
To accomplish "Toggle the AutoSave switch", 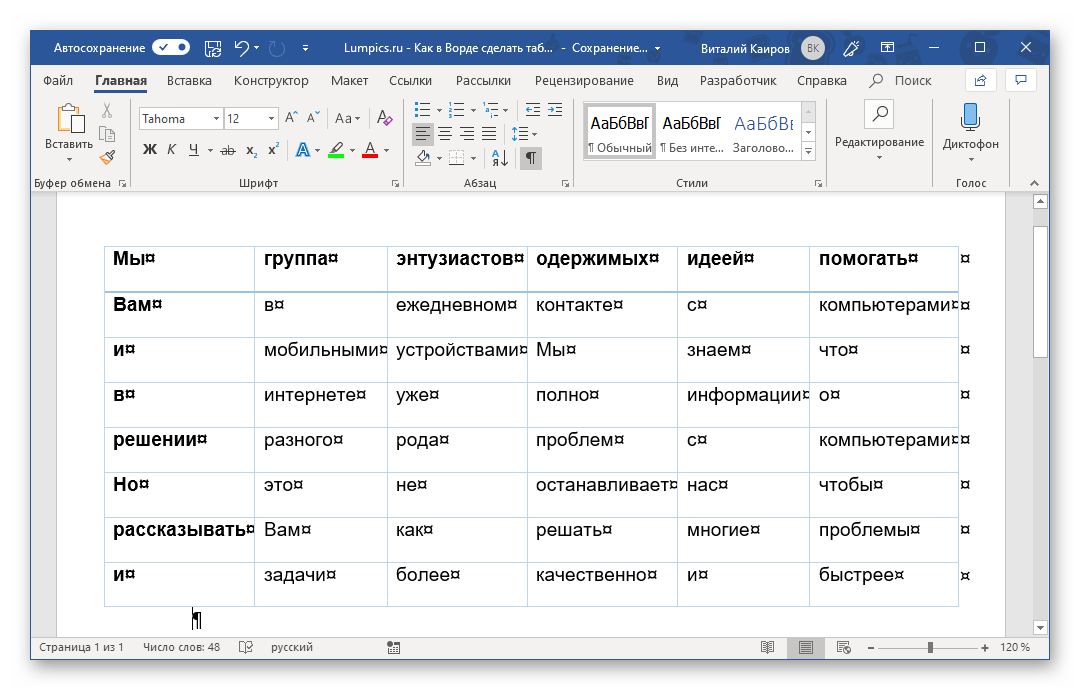I will (x=171, y=47).
